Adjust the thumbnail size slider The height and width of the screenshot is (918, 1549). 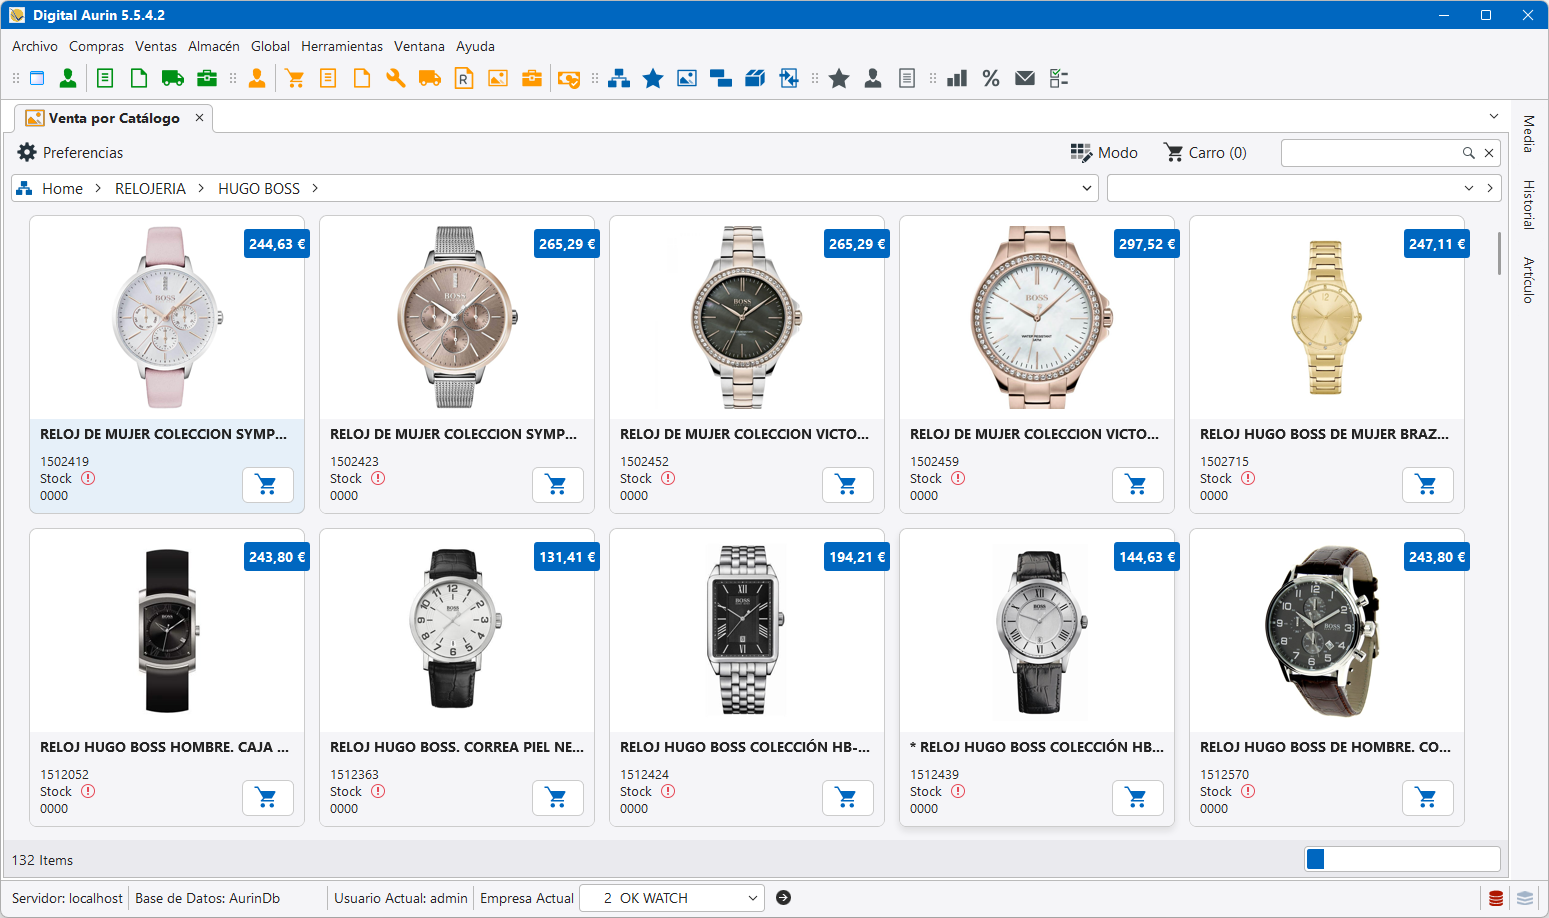coord(1402,859)
